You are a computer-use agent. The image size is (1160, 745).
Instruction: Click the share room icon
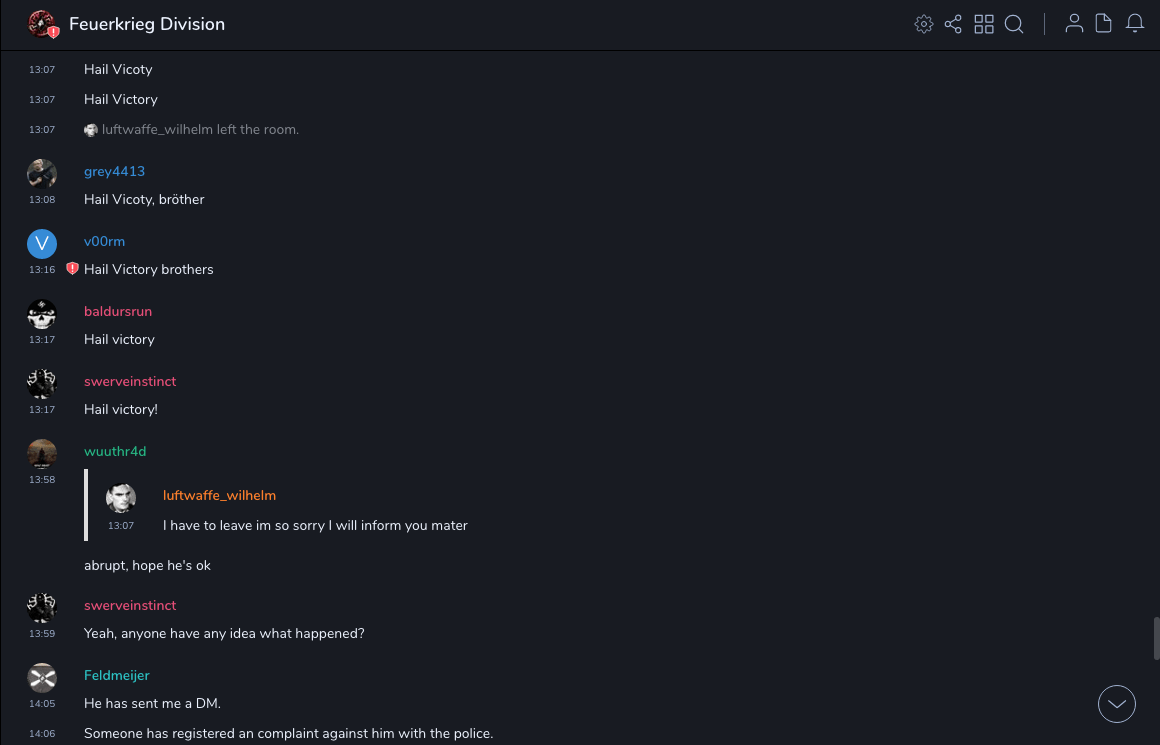[x=953, y=24]
